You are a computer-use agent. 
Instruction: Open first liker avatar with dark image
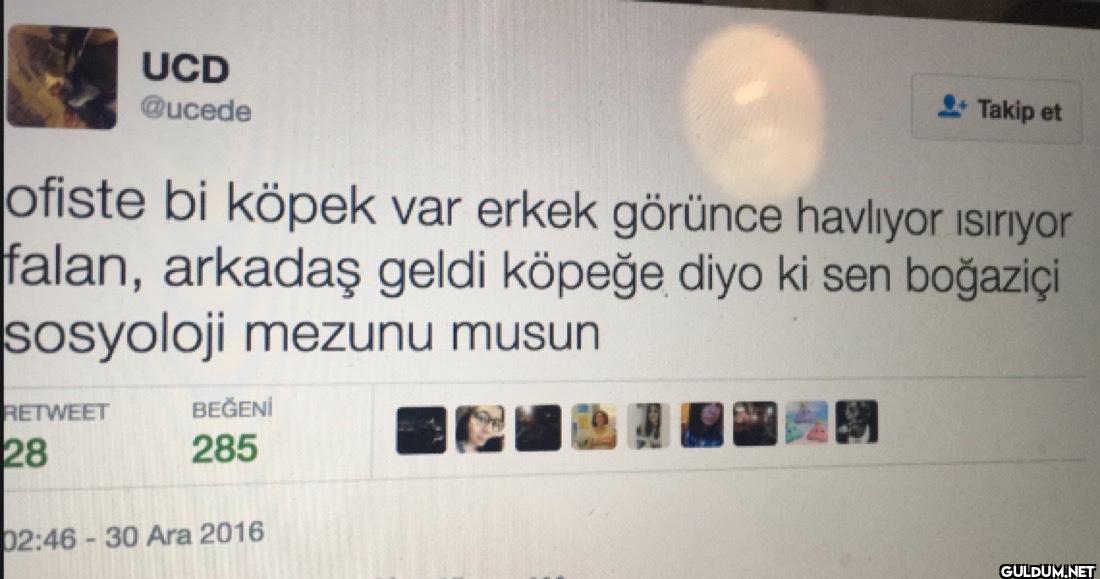click(421, 430)
